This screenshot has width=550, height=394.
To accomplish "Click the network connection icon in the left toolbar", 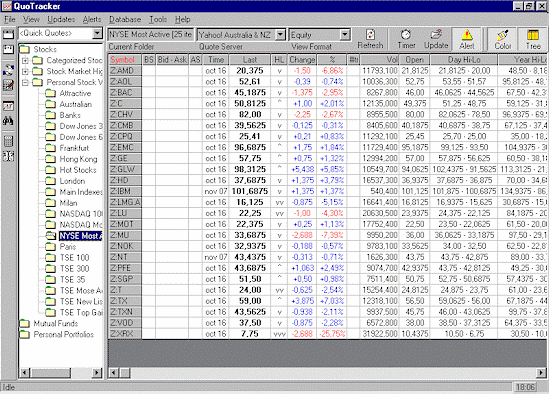I will click(8, 70).
